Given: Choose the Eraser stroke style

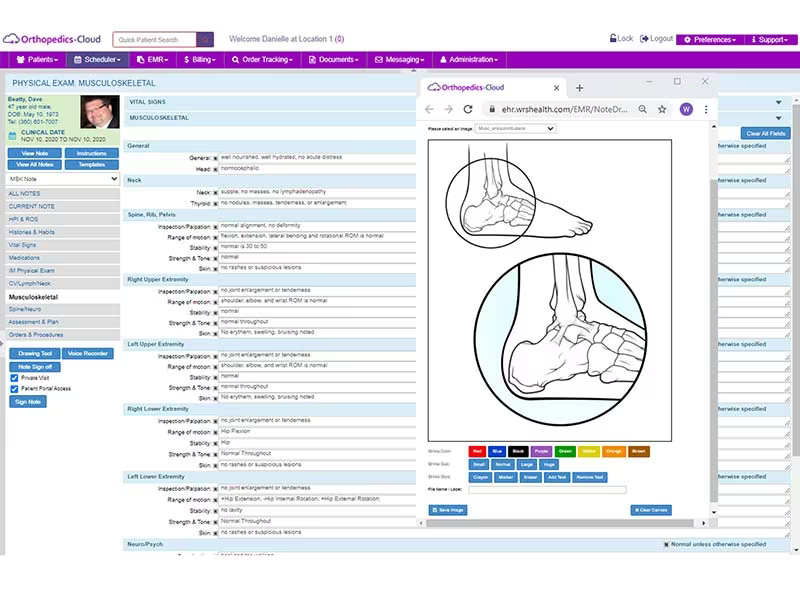Looking at the screenshot, I should tap(531, 478).
